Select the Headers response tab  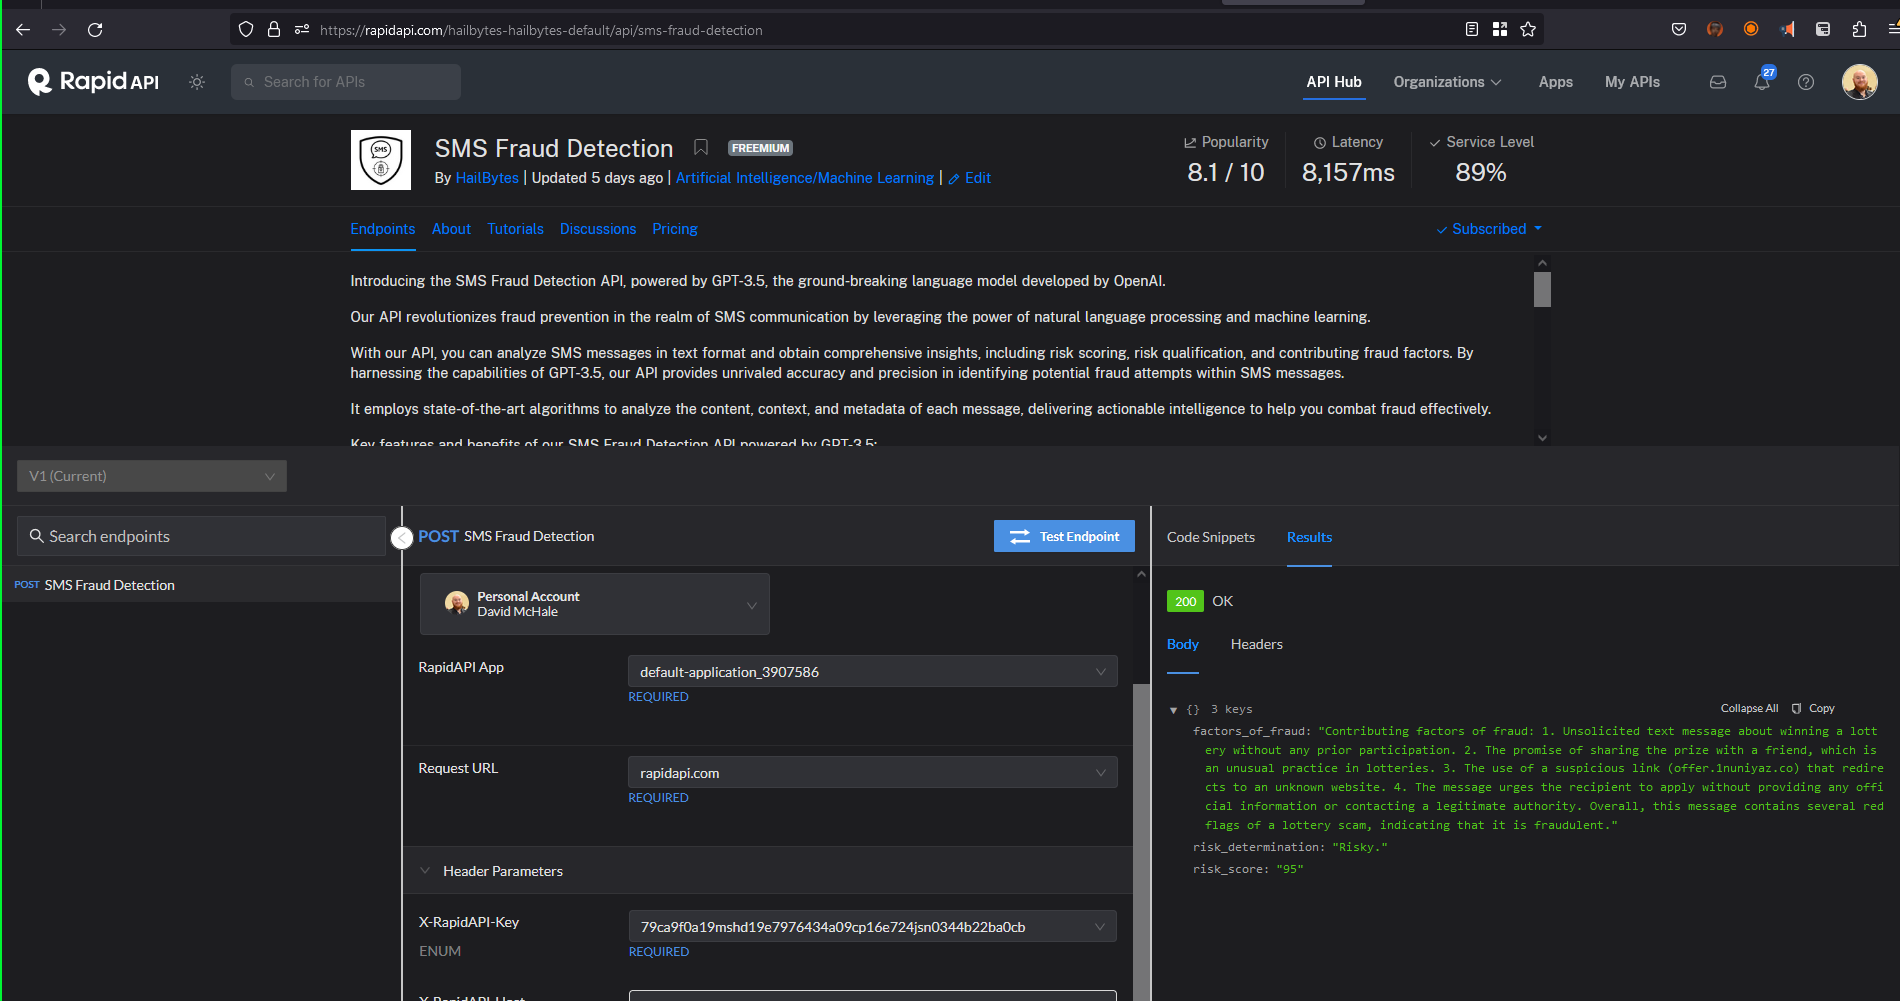(1257, 644)
